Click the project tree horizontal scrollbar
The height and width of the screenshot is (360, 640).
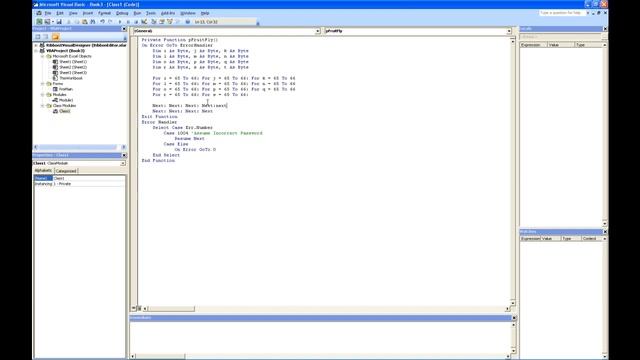(x=79, y=147)
